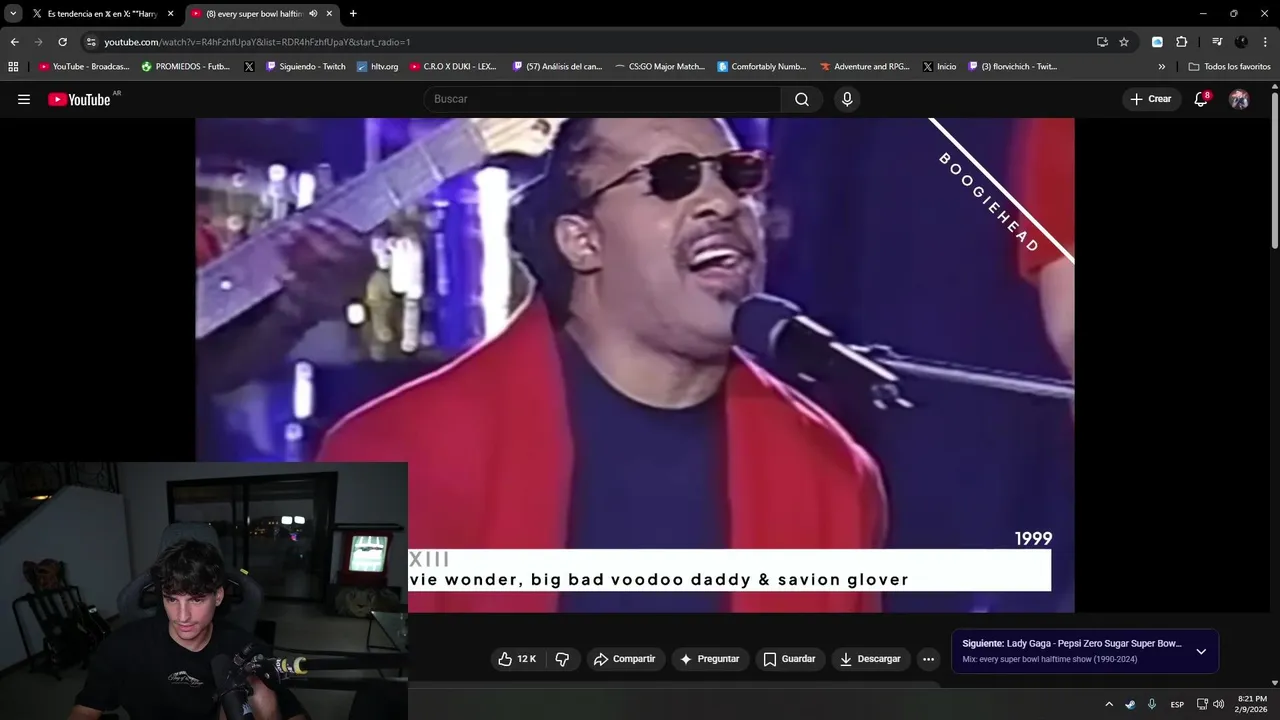
Task: Click the blue extension icon in toolbar
Action: 1158,42
